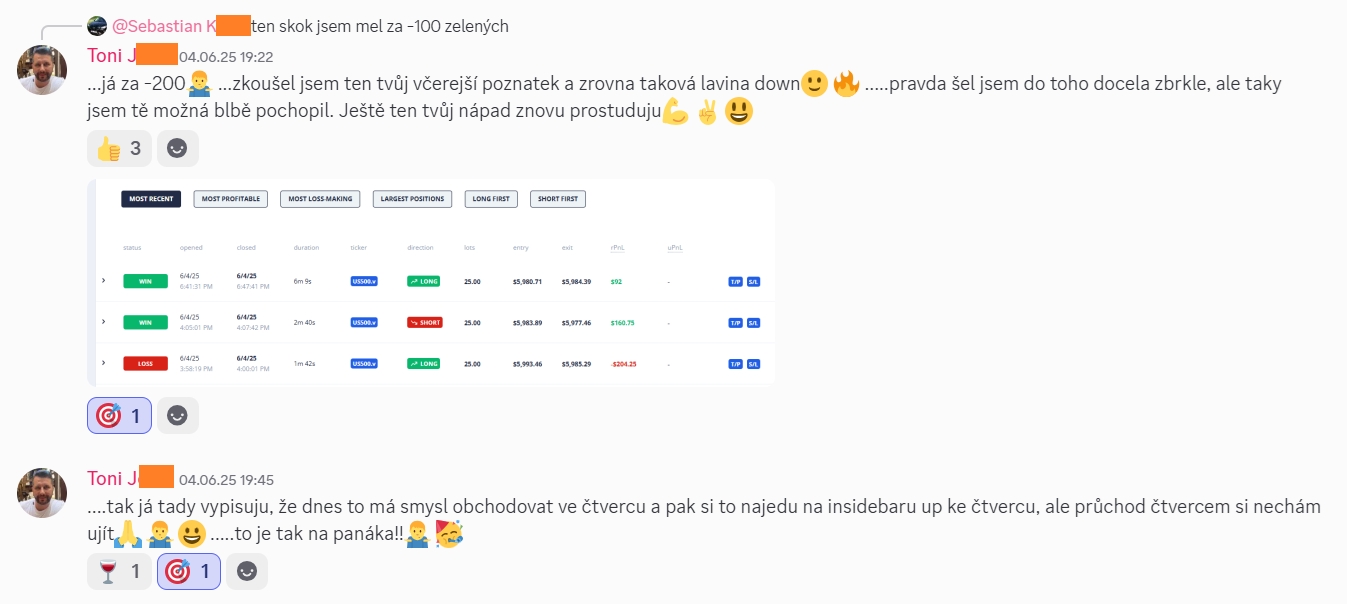The image size is (1347, 604).
Task: Expand the first WIN trade row chevron
Action: tap(104, 281)
